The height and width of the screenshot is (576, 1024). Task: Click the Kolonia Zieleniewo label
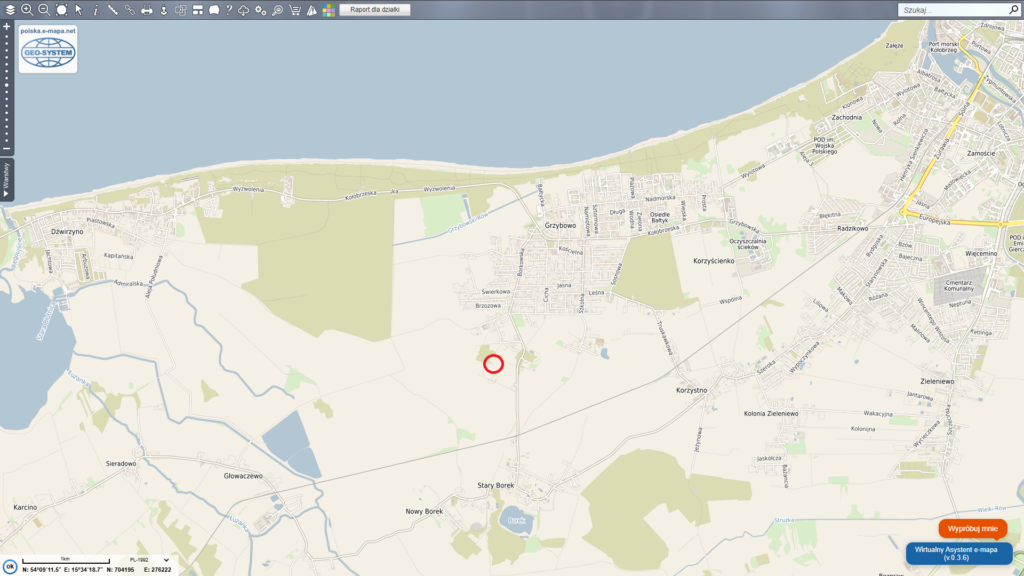click(x=771, y=413)
